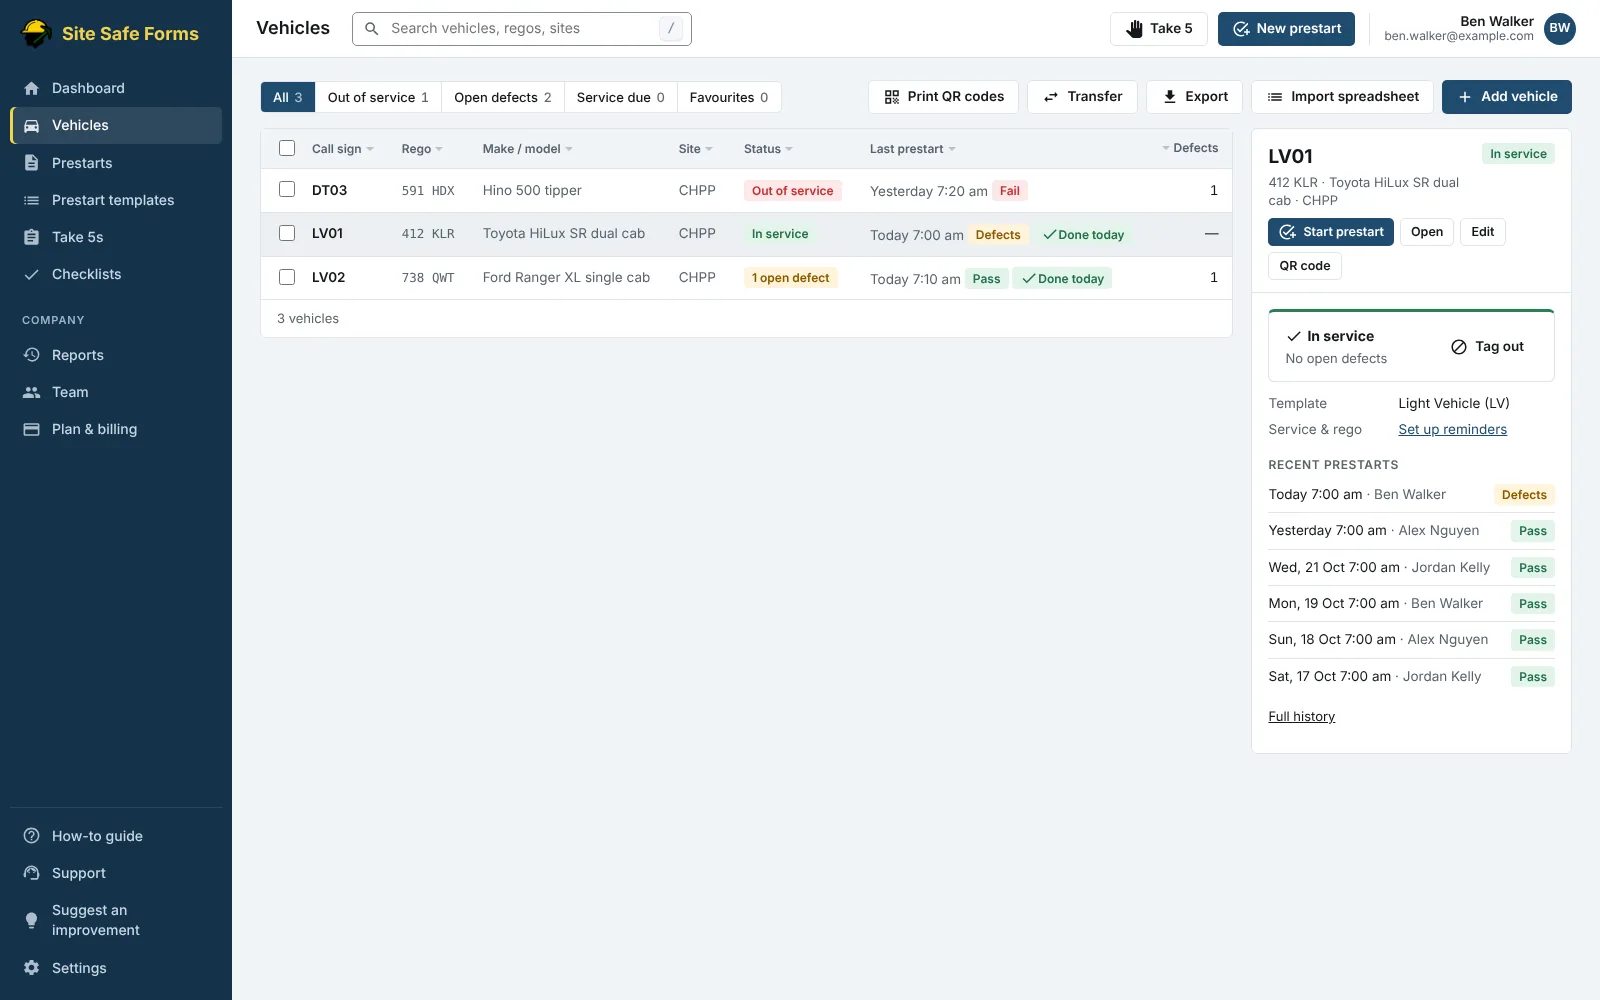Click Print QR codes

[943, 97]
